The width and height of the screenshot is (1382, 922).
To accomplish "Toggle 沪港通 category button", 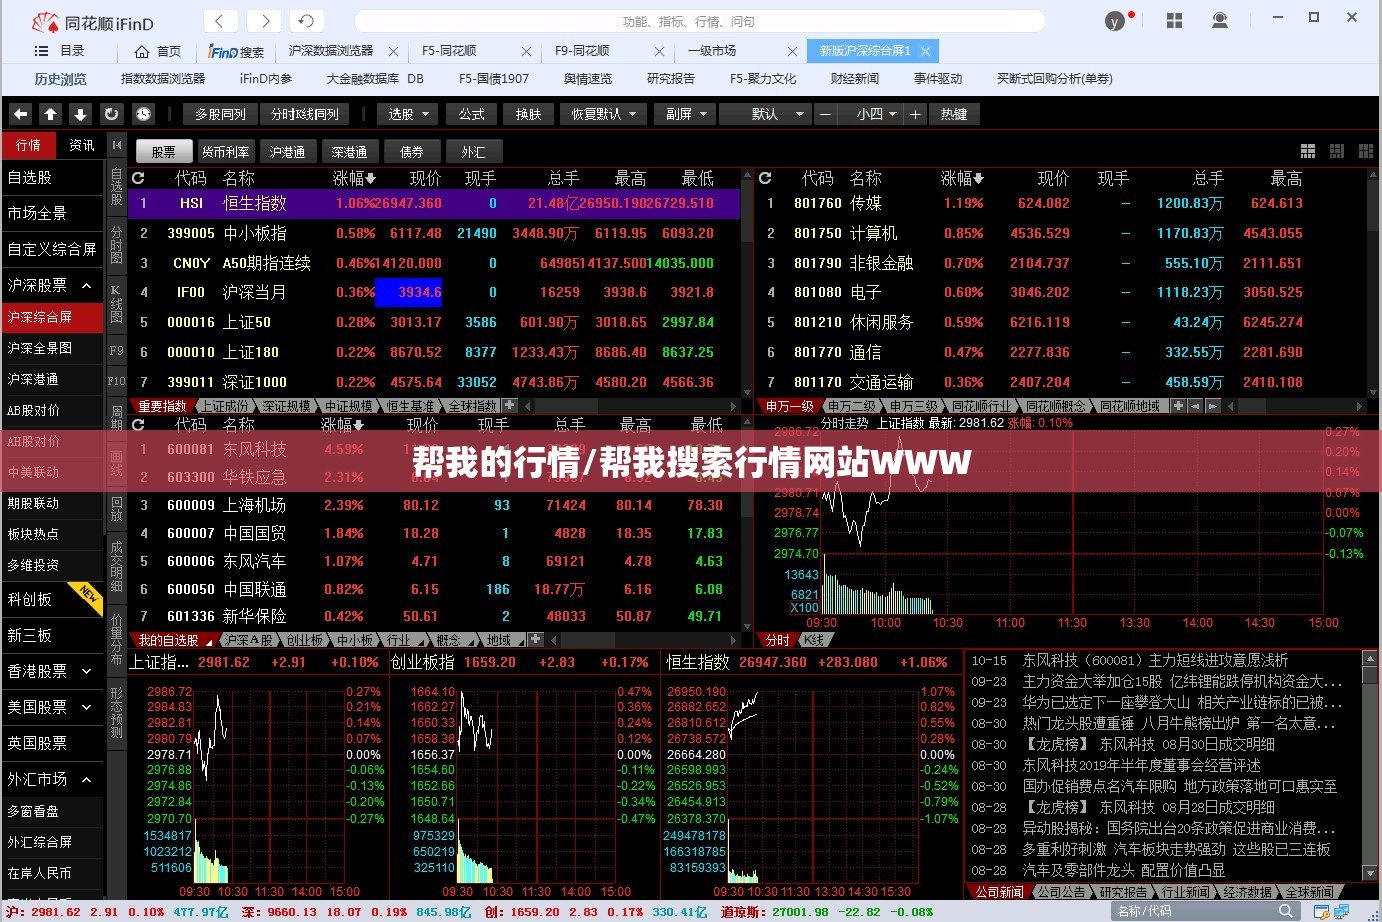I will pyautogui.click(x=287, y=152).
